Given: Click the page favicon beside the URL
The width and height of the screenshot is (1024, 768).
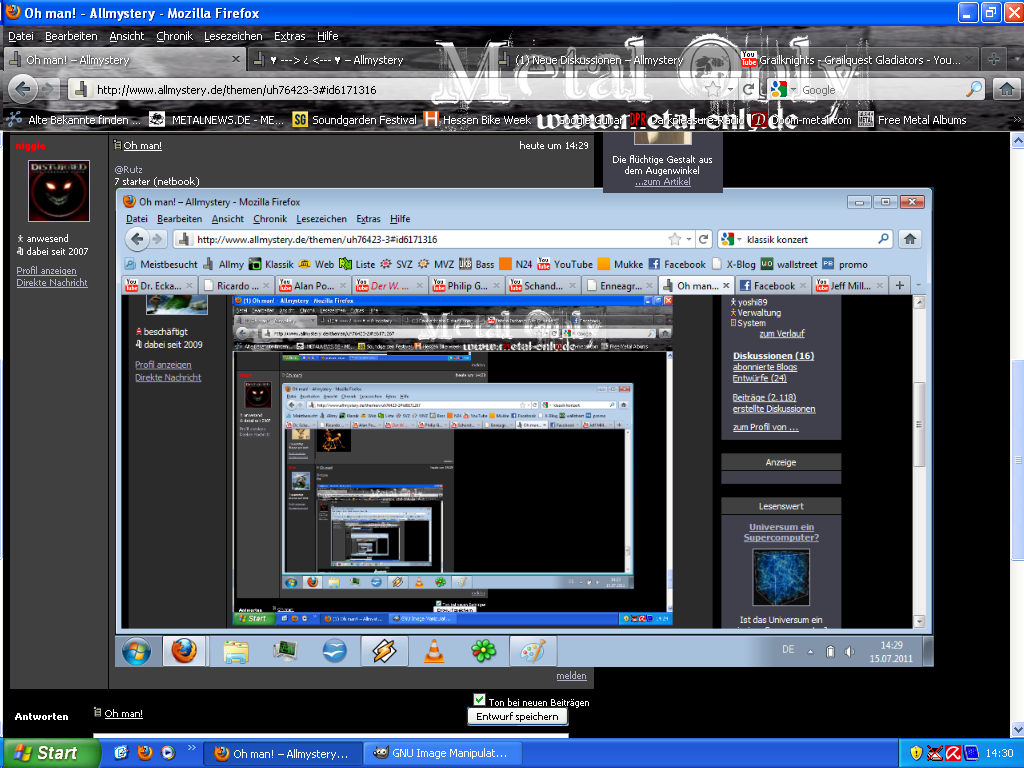Looking at the screenshot, I should (x=81, y=89).
